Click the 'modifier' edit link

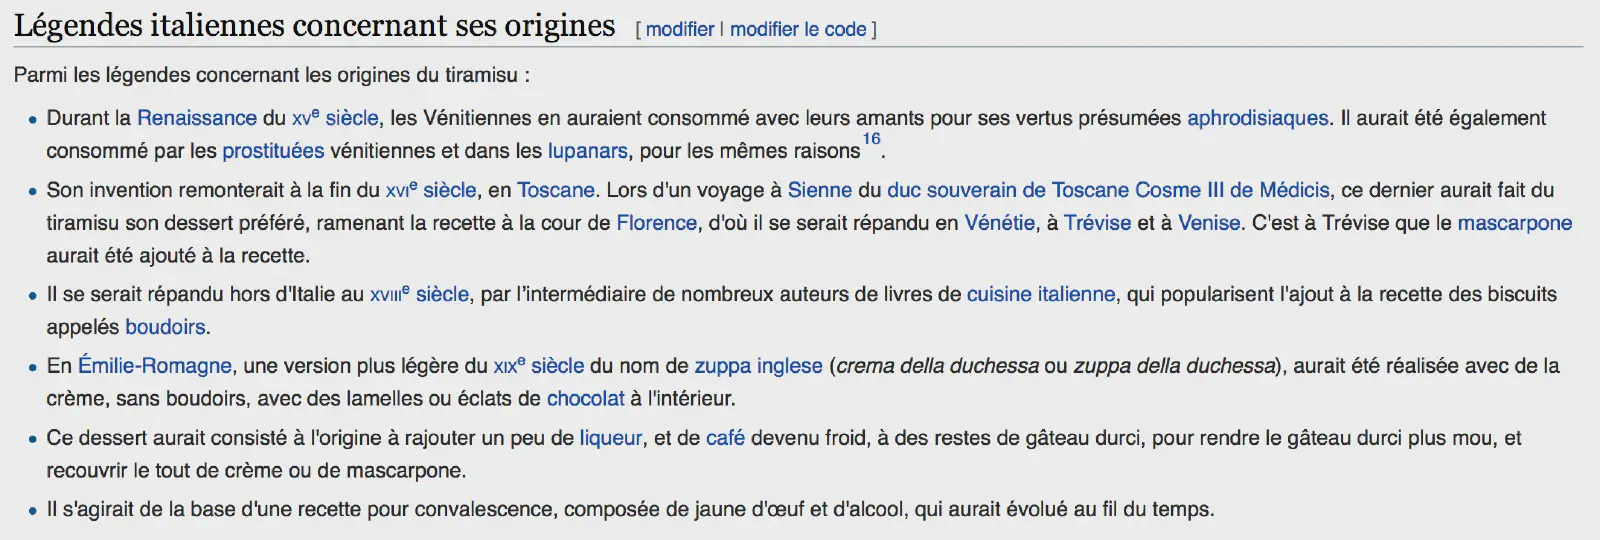click(x=680, y=29)
